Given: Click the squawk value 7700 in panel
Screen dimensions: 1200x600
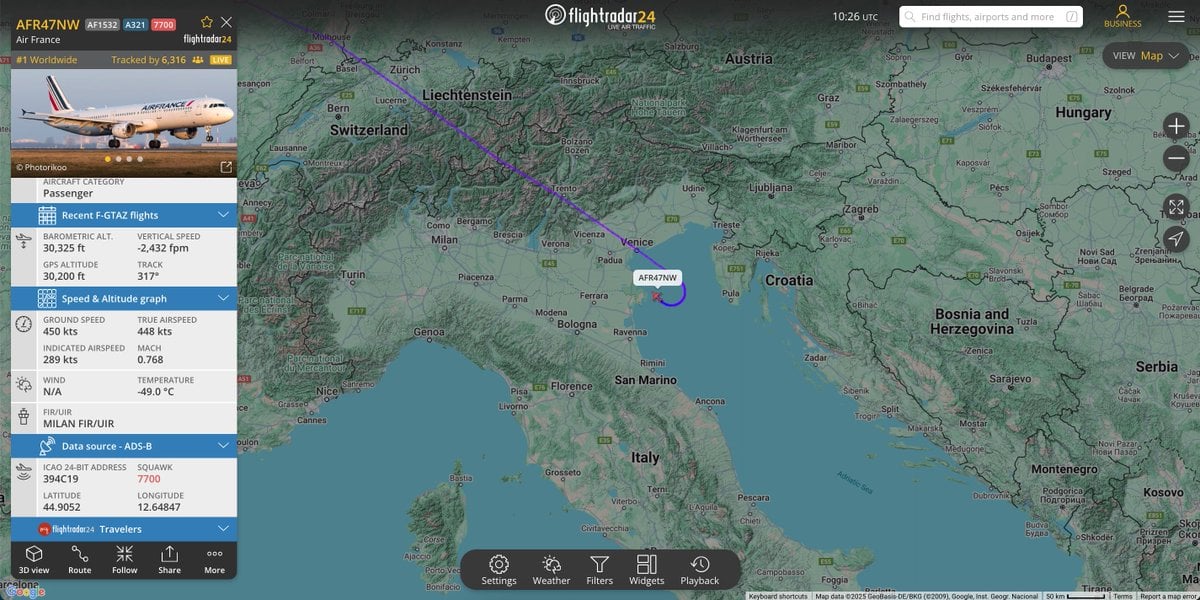Looking at the screenshot, I should 148,479.
